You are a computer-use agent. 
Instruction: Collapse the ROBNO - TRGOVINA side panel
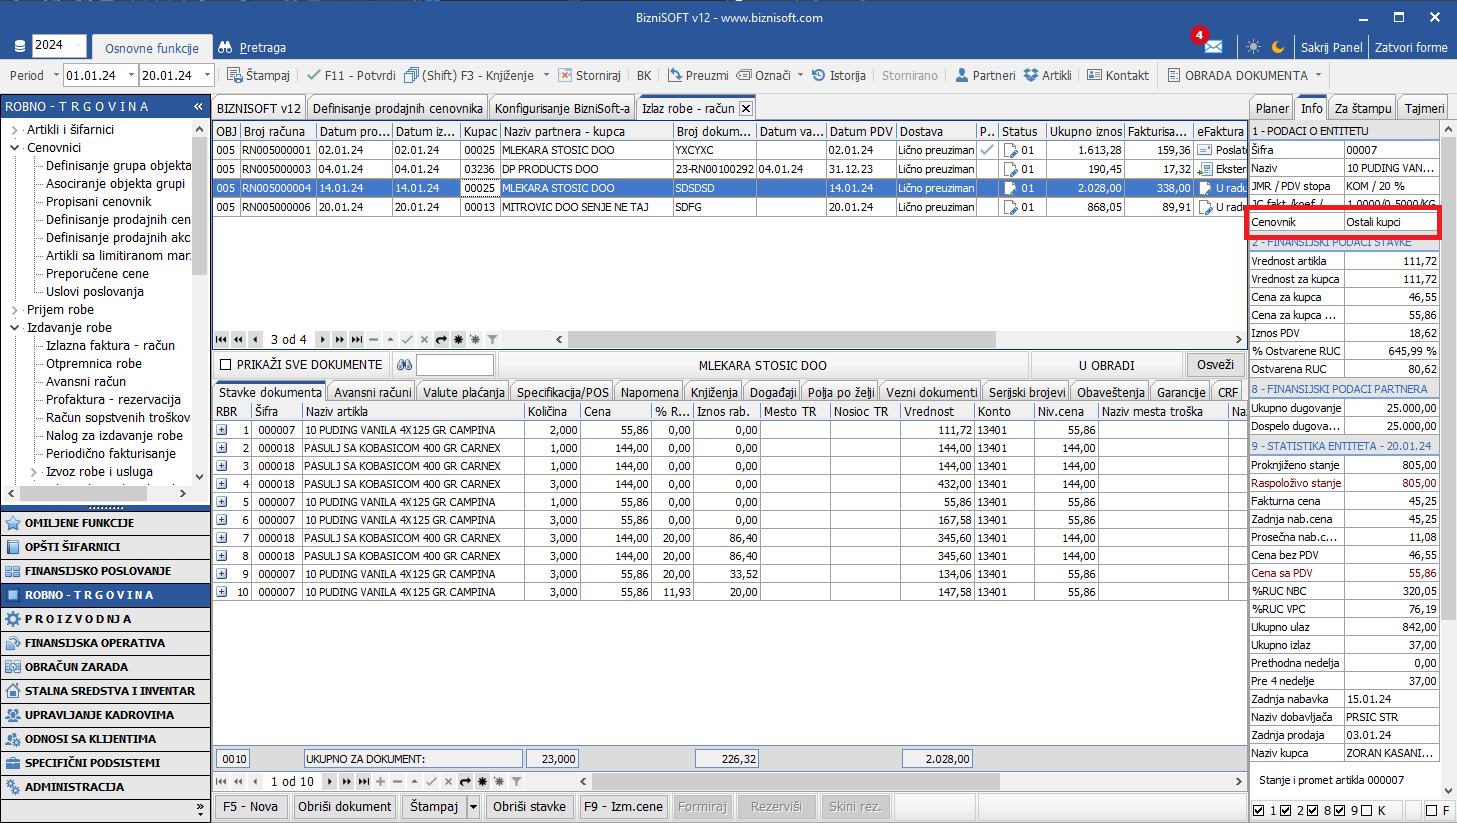point(198,106)
